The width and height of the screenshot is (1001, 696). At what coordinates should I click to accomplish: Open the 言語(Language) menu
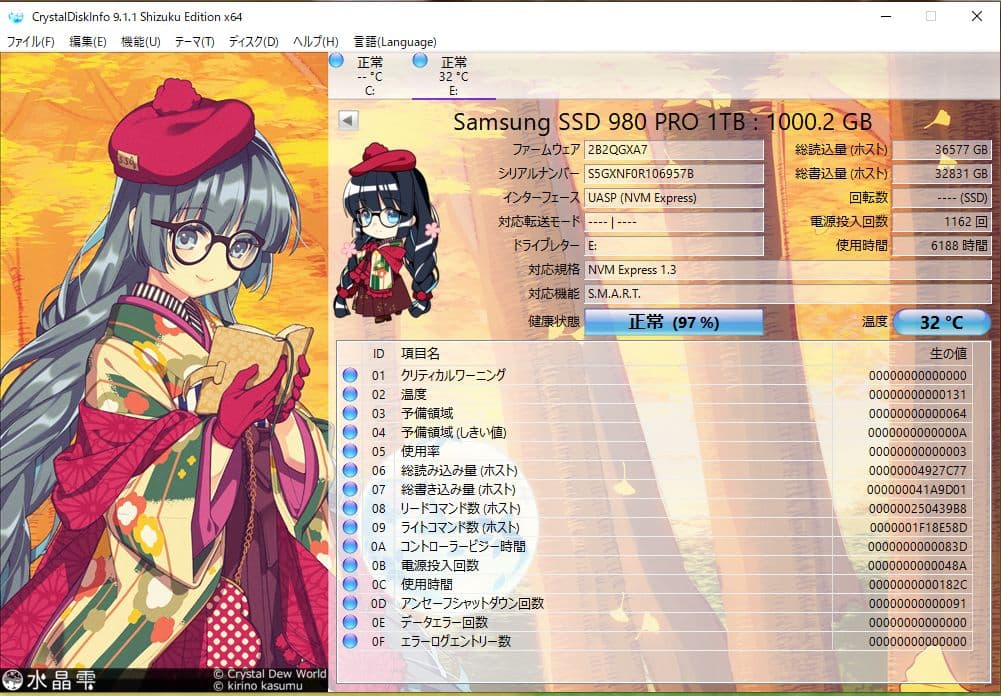coord(395,42)
